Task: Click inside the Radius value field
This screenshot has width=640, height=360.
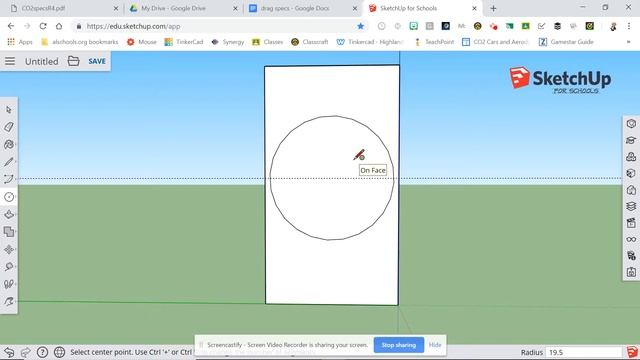Action: (584, 352)
